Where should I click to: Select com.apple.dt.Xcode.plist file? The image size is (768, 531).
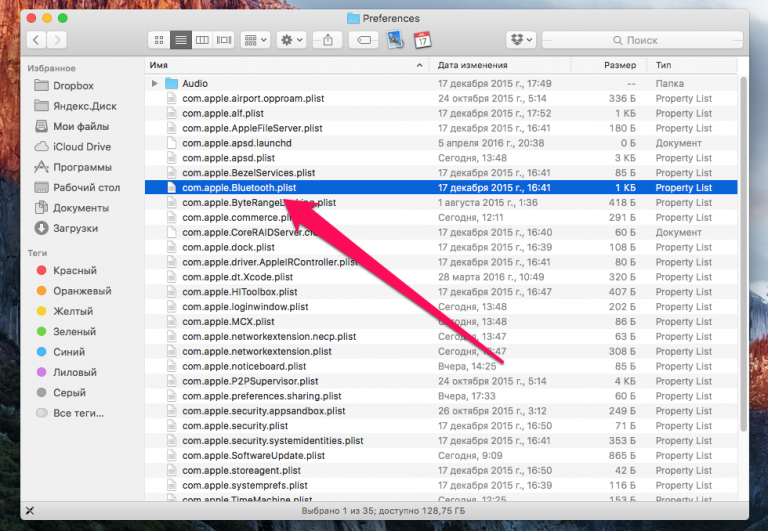pos(441,277)
